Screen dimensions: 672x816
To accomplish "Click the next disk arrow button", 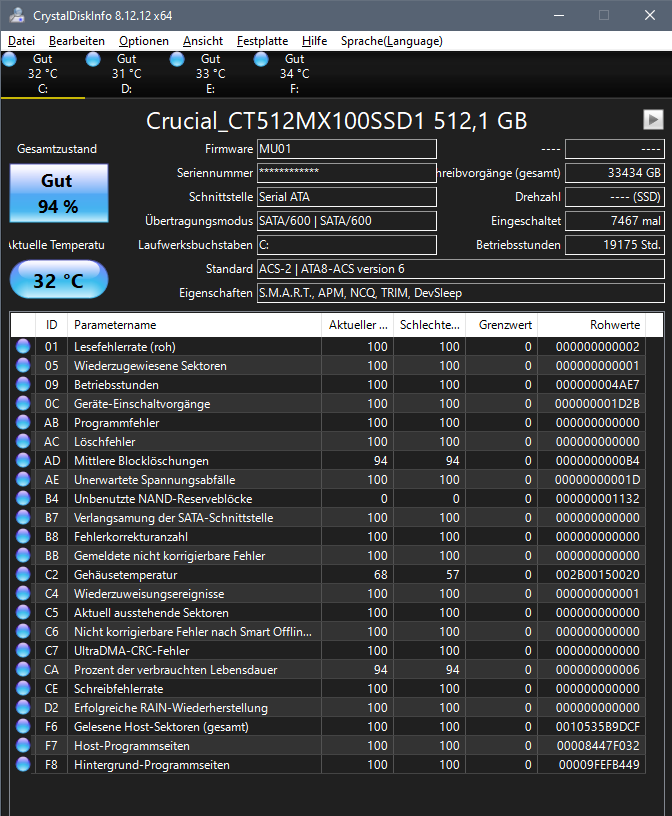I will coord(653,119).
